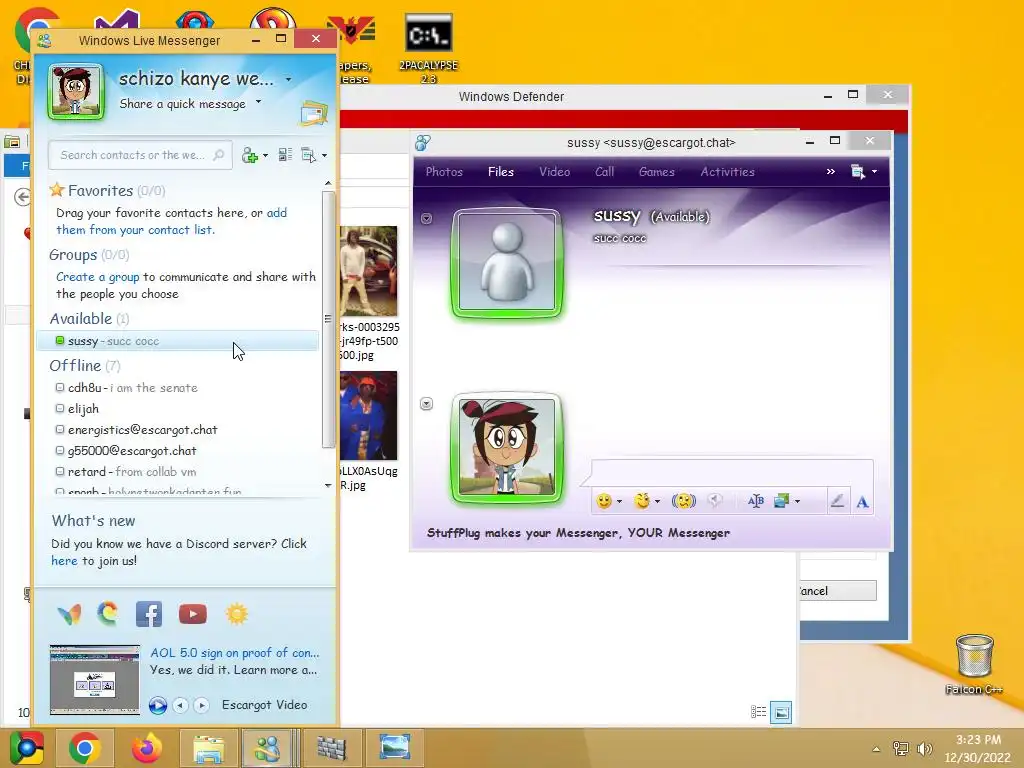
Task: Go to the next Escargot Video item
Action: 201,705
